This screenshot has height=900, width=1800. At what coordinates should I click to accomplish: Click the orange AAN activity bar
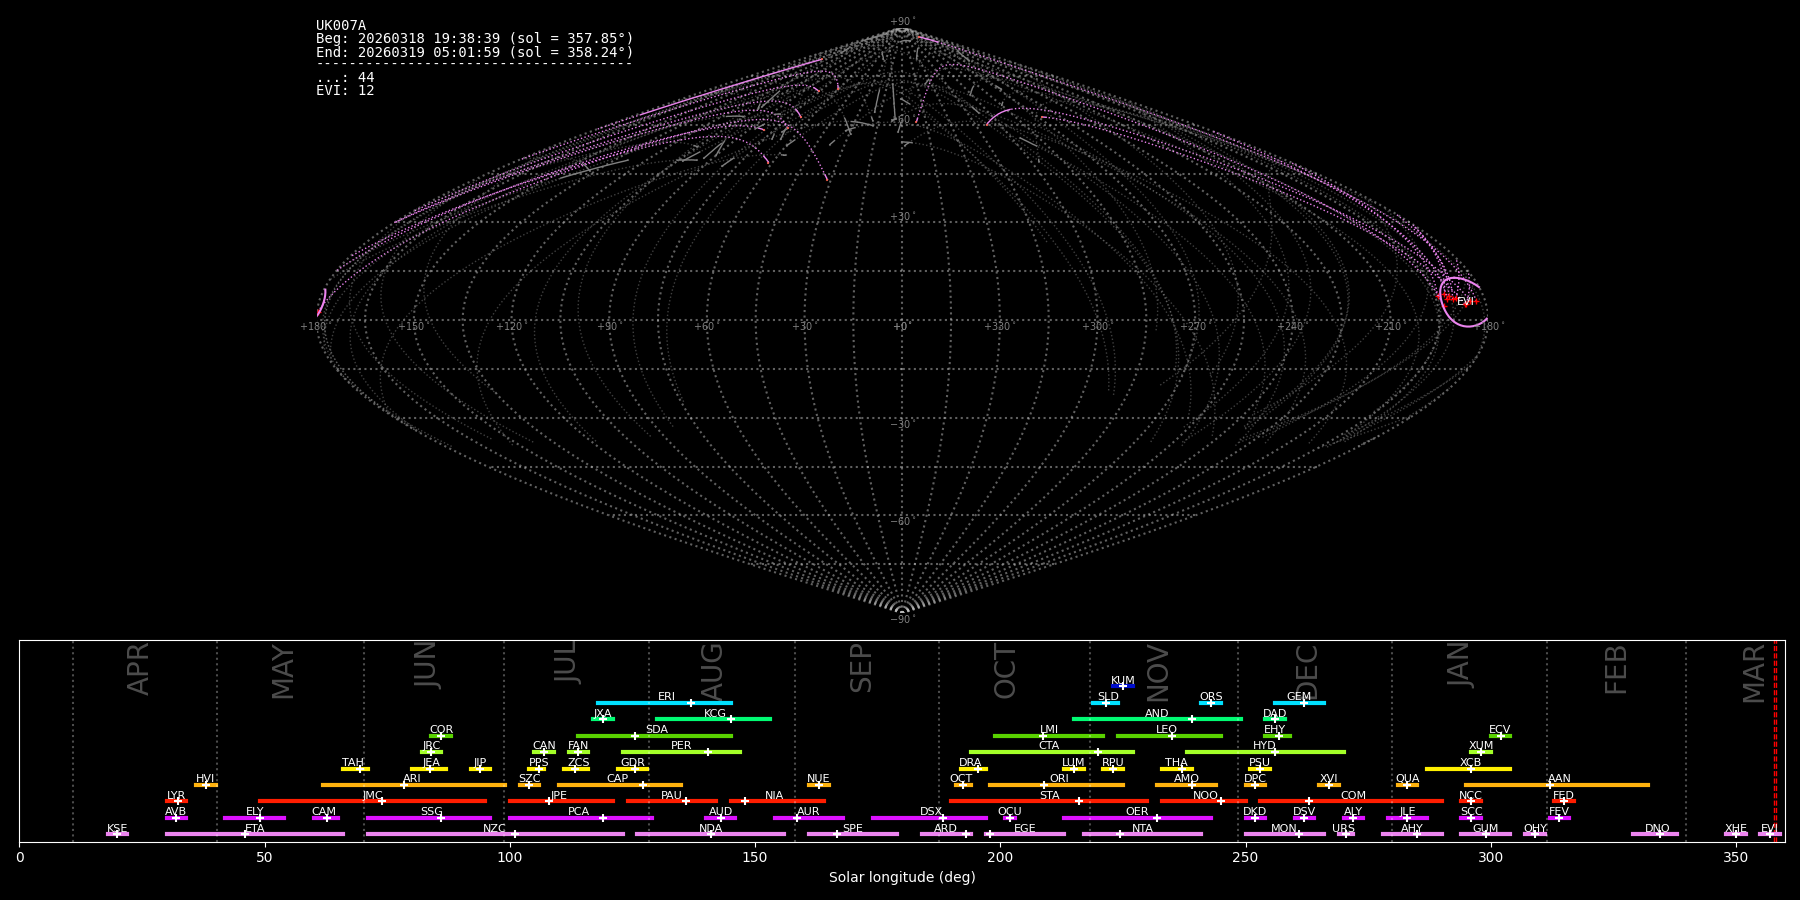(x=1557, y=785)
